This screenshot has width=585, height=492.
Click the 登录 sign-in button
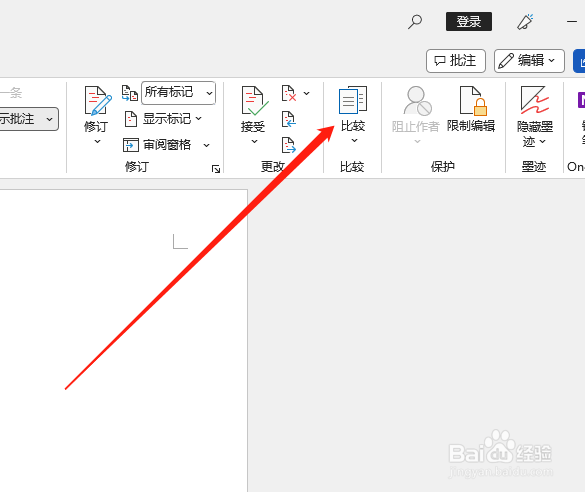click(469, 21)
